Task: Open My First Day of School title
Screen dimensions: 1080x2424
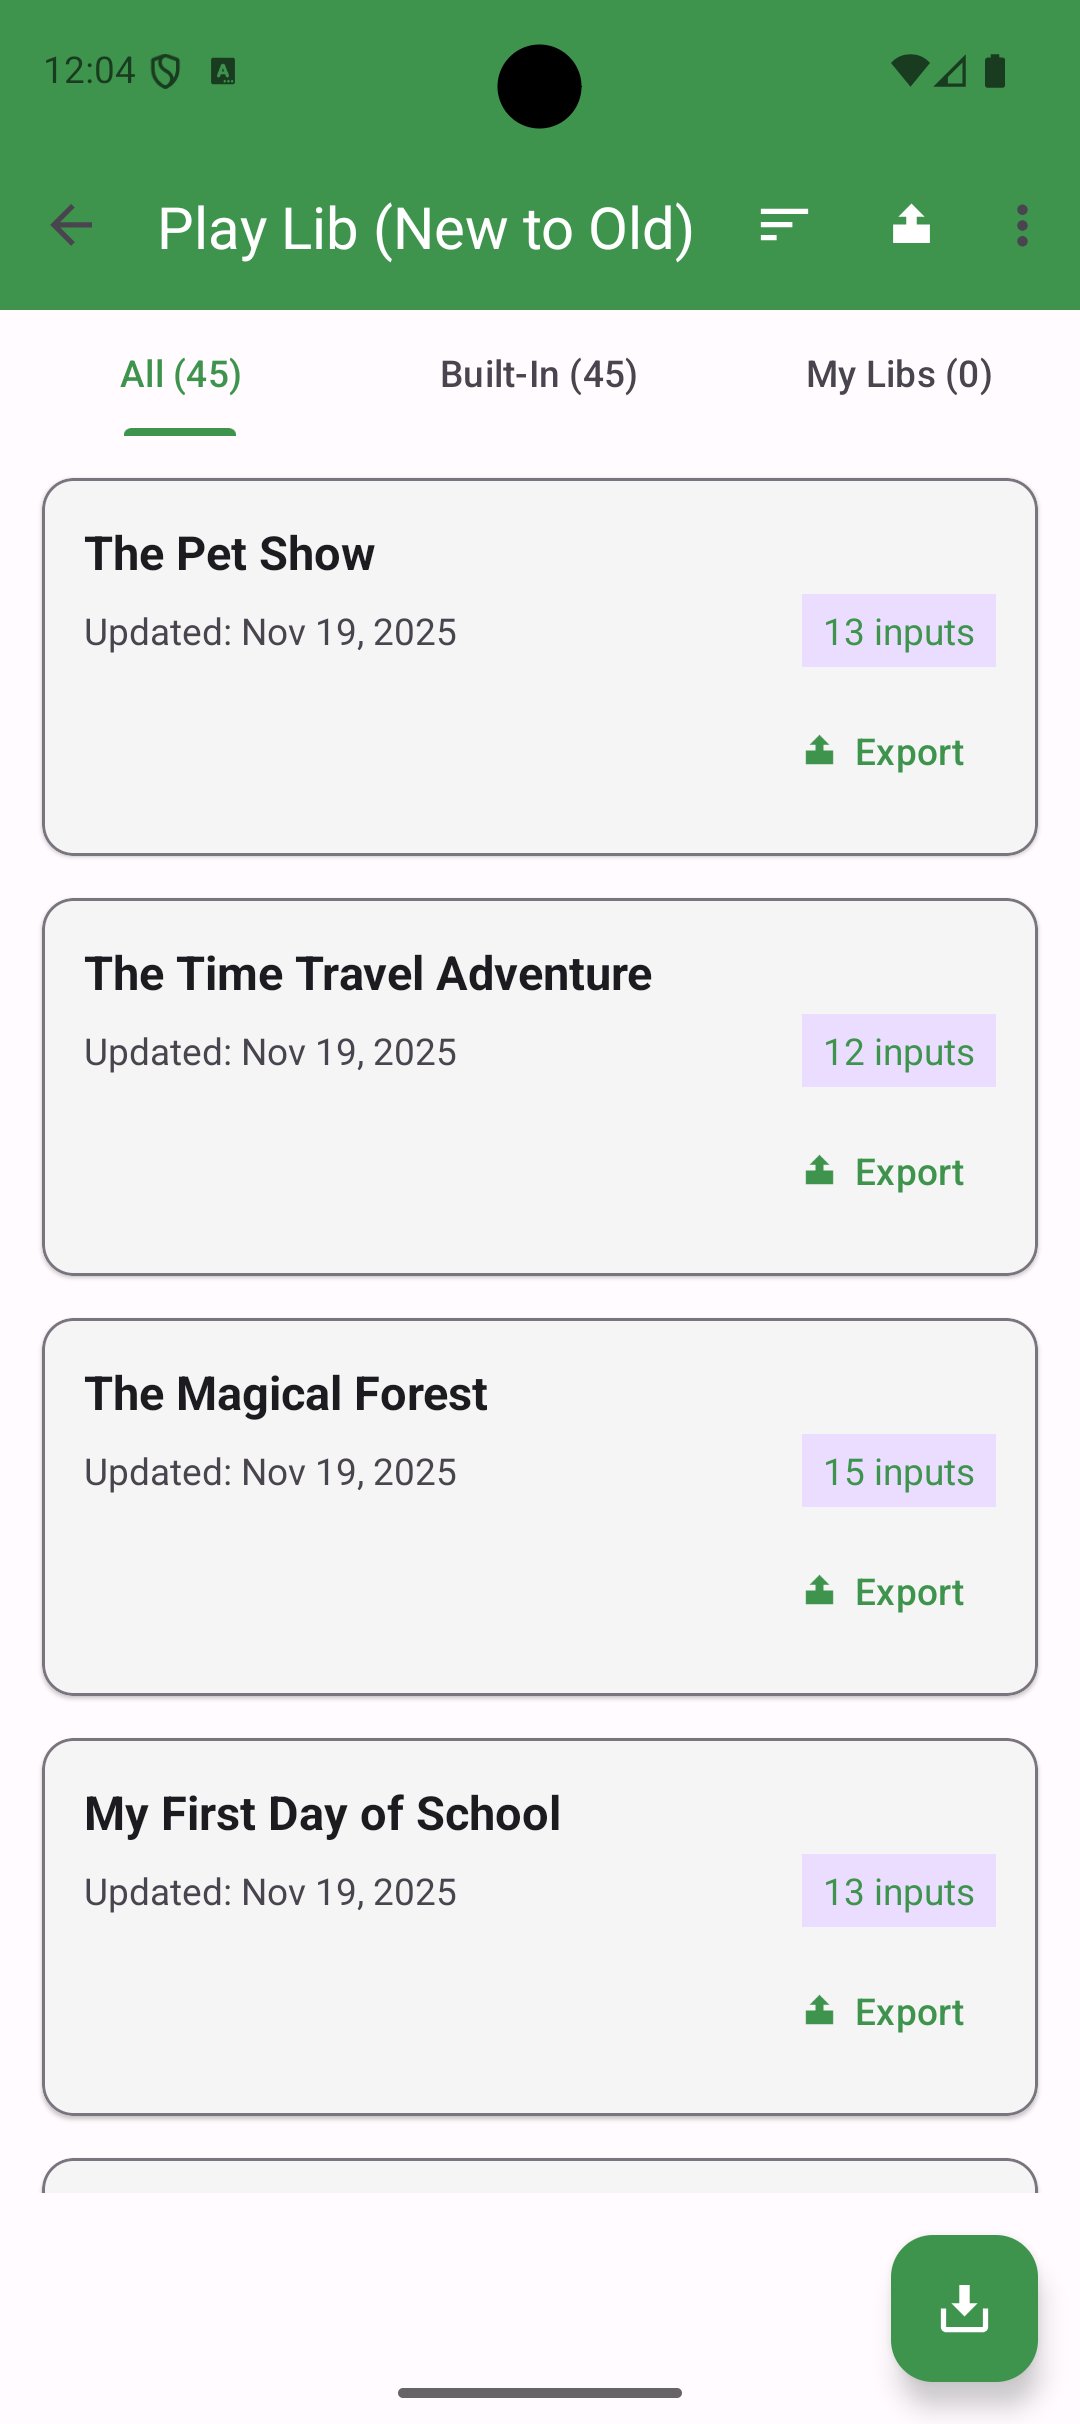Action: tap(322, 1814)
